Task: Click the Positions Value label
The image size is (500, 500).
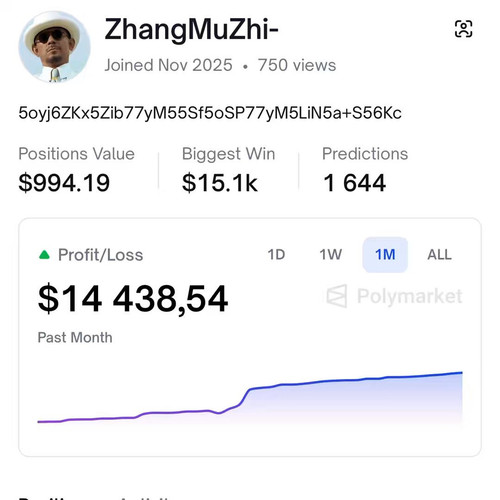Action: pyautogui.click(x=76, y=154)
